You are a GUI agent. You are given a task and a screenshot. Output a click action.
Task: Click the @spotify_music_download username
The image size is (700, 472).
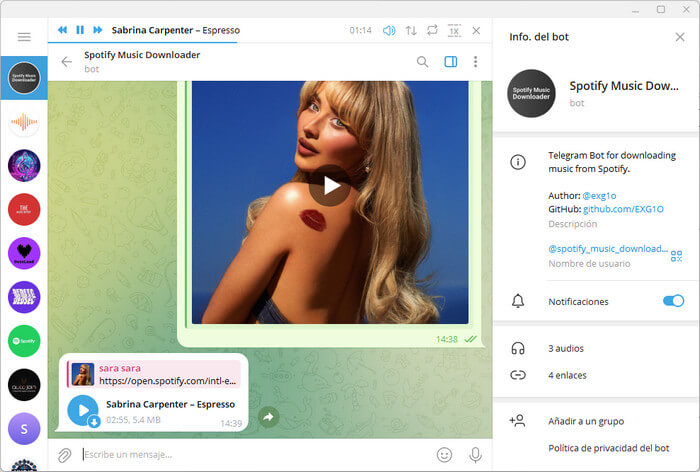[x=608, y=249]
